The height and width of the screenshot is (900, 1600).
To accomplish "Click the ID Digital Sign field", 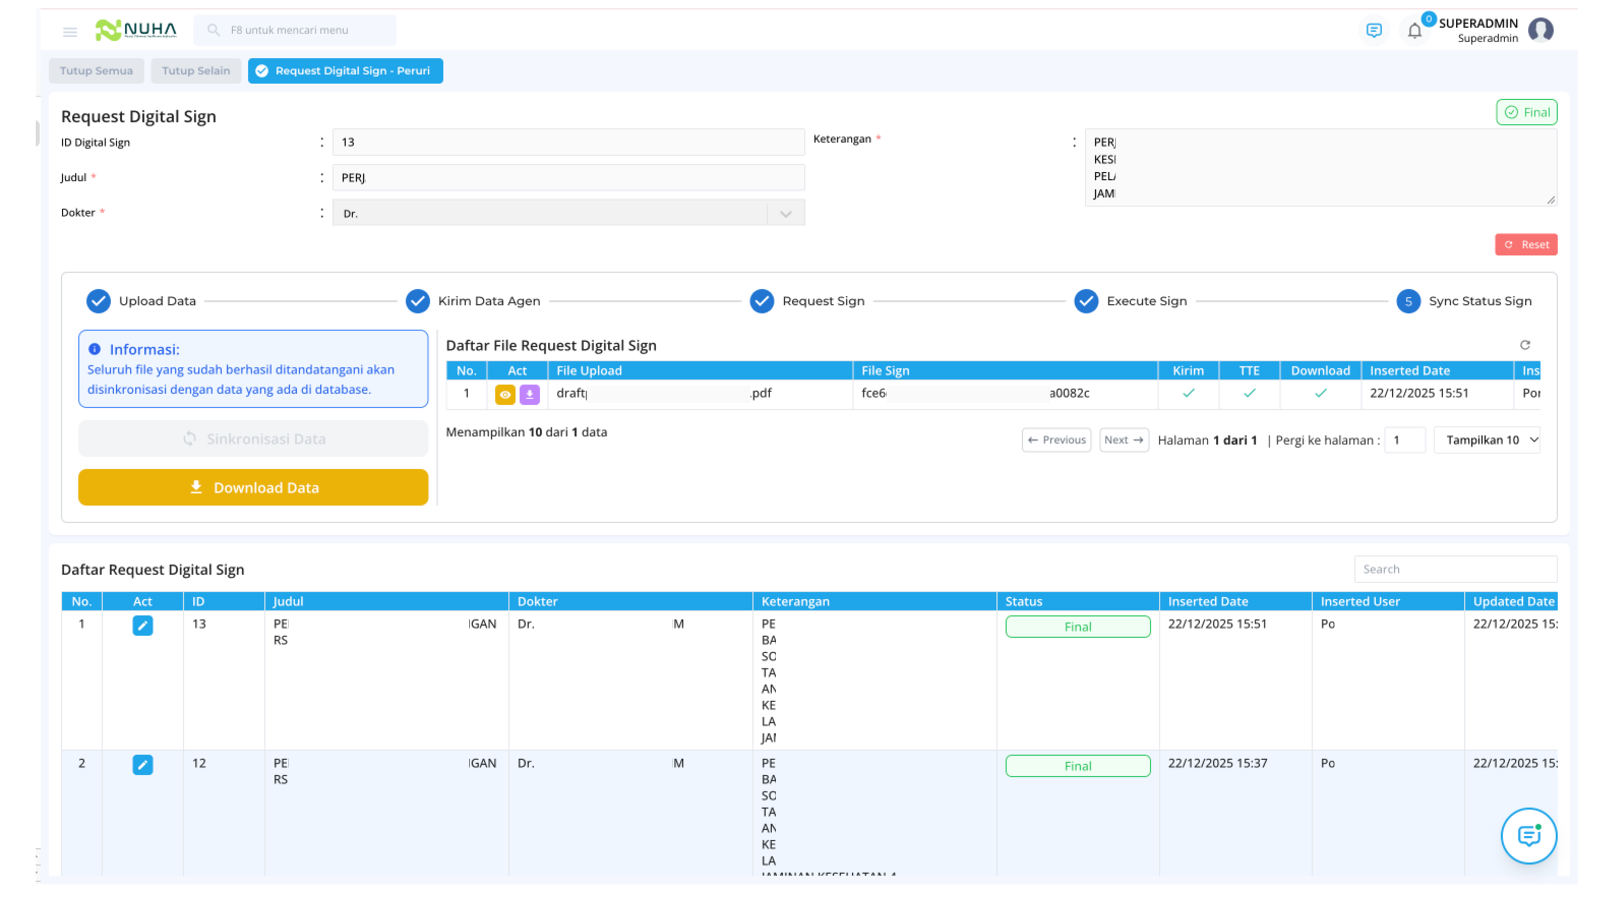I will pos(568,142).
